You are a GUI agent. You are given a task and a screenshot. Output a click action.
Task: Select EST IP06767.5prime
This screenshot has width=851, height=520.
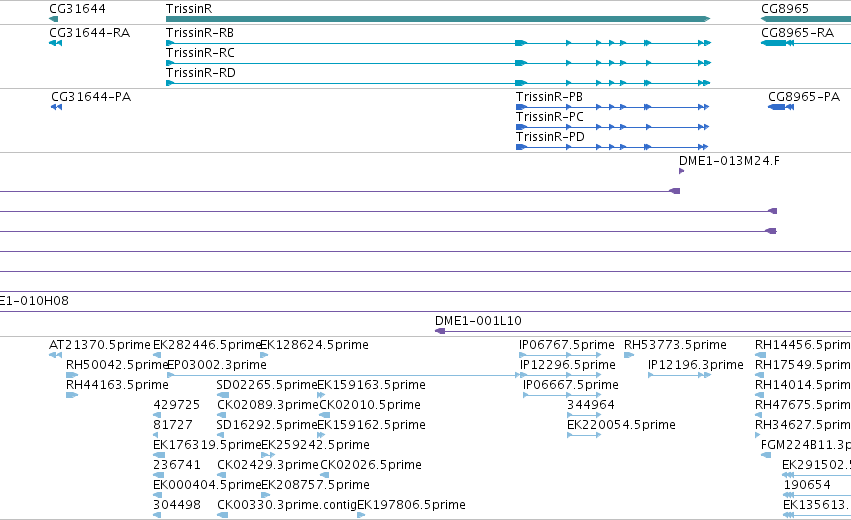click(x=567, y=345)
